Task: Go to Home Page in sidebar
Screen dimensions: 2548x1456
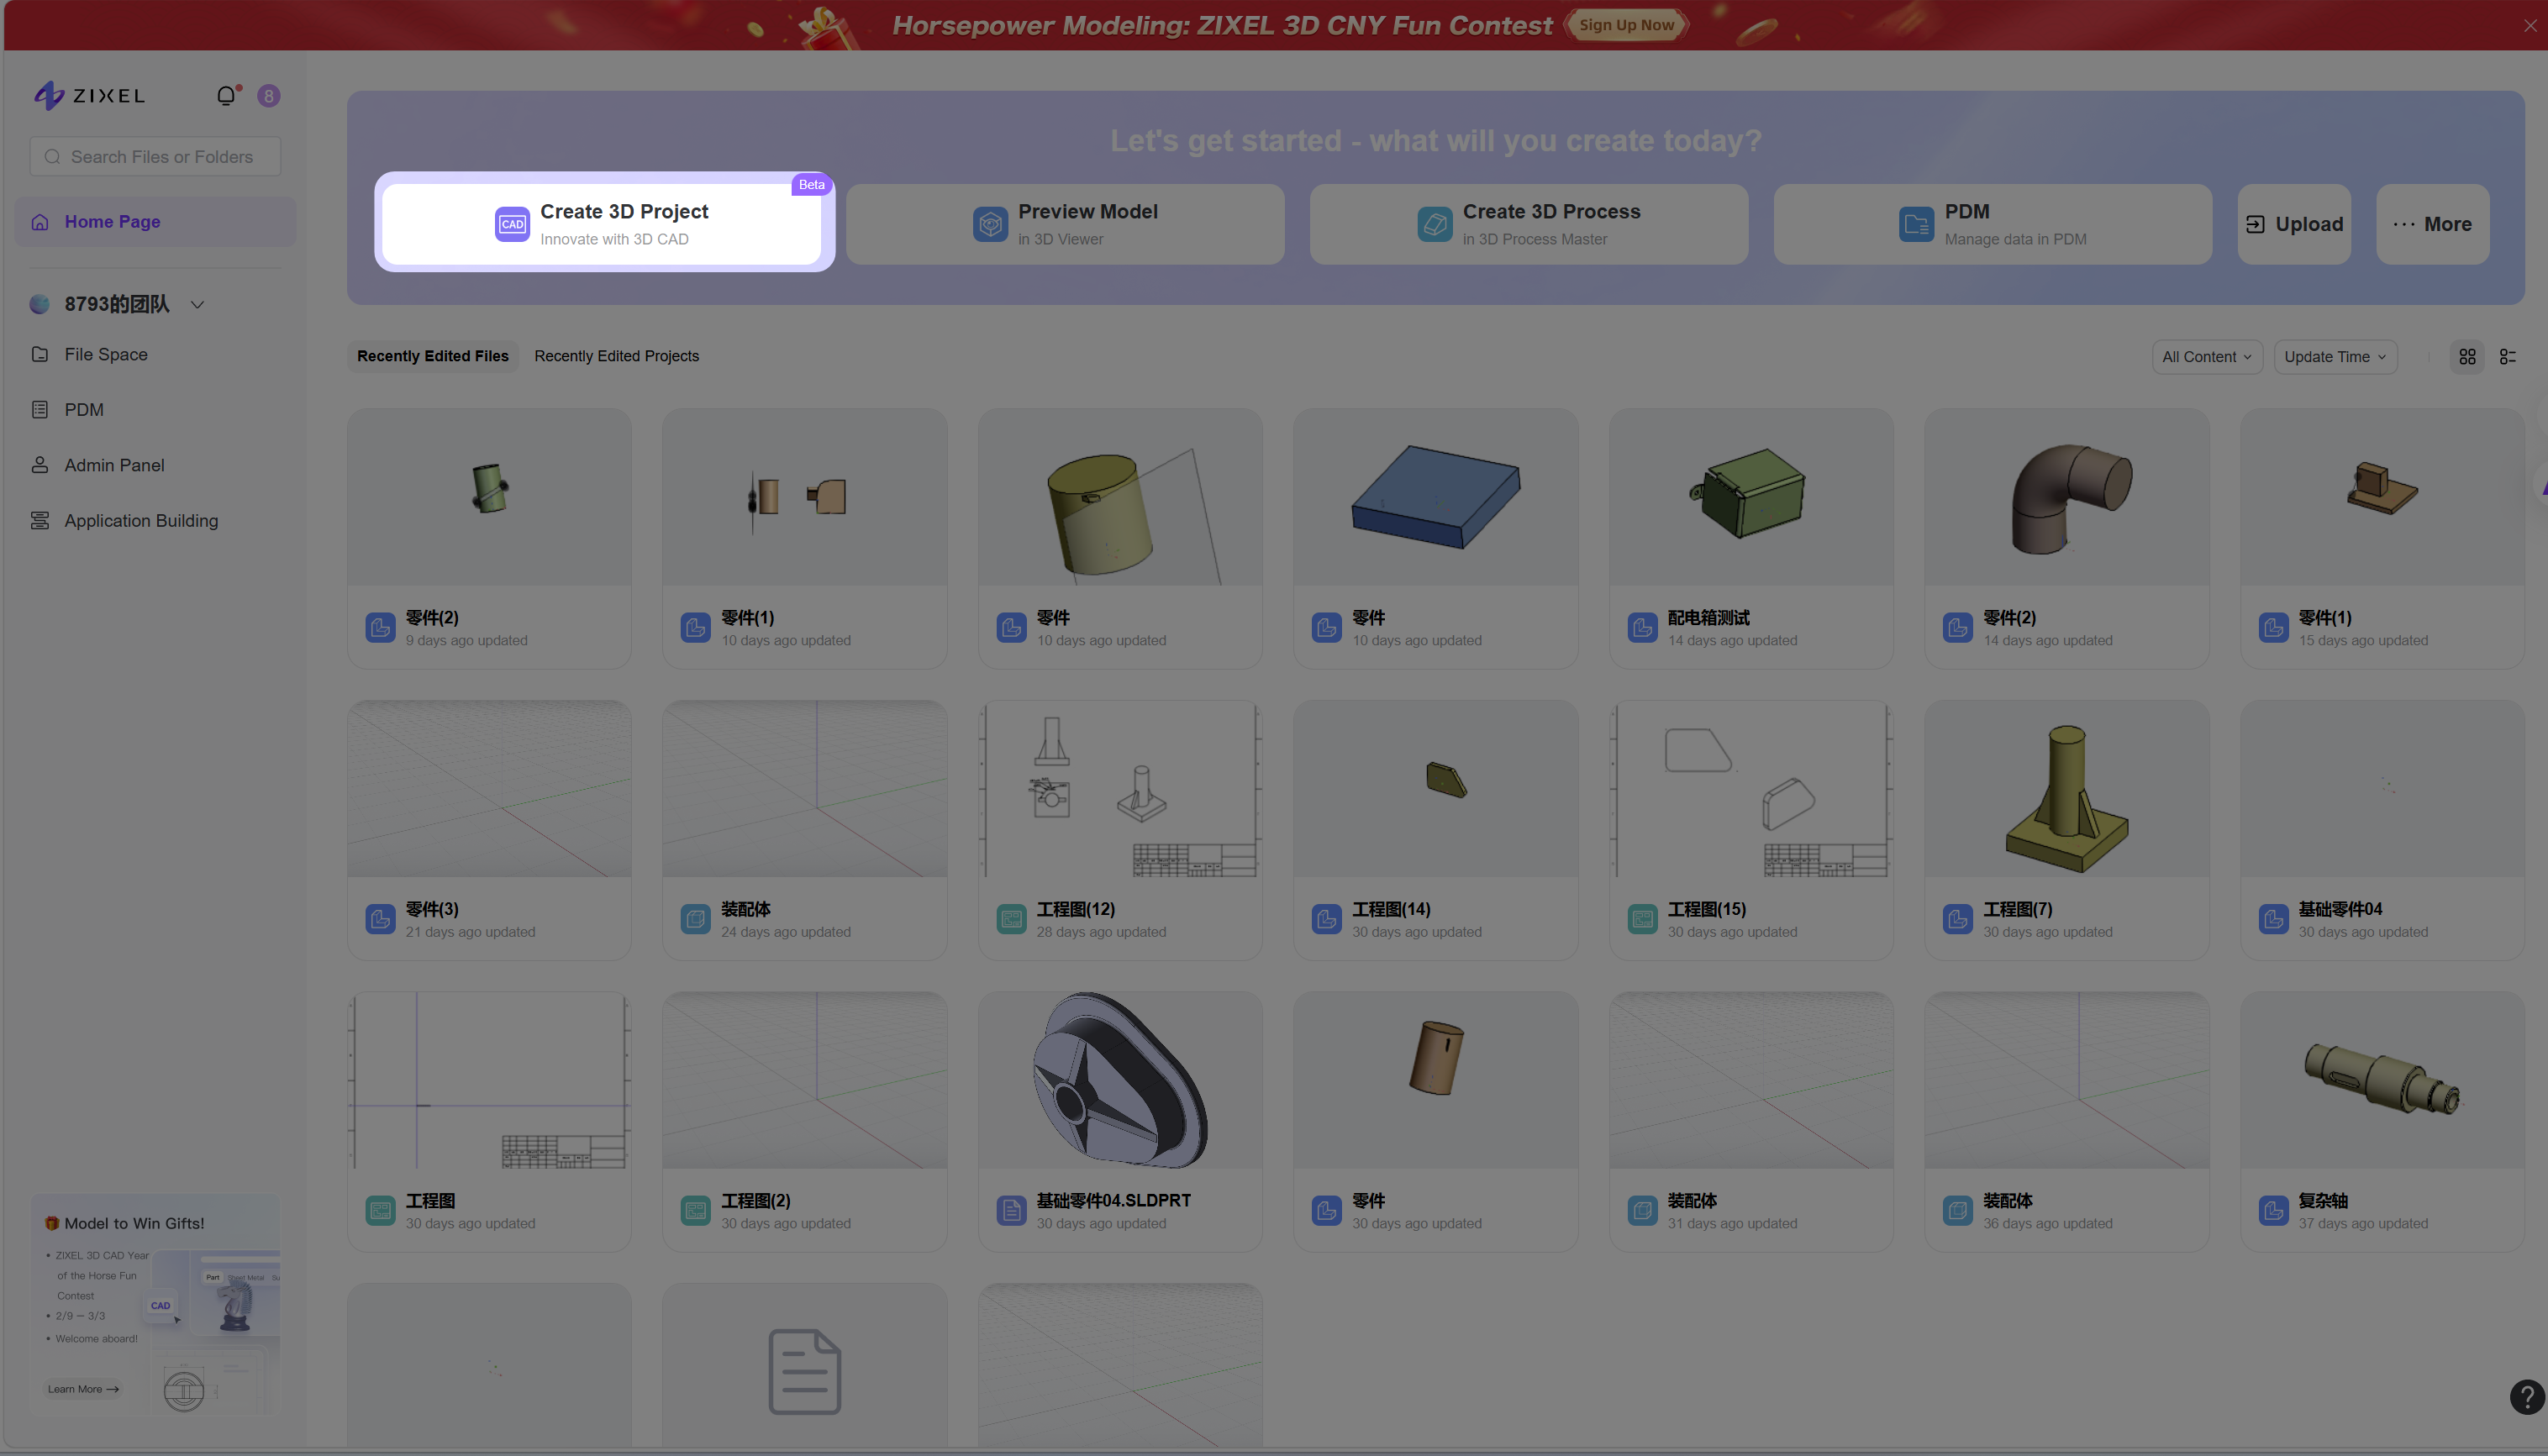Action: coord(156,222)
